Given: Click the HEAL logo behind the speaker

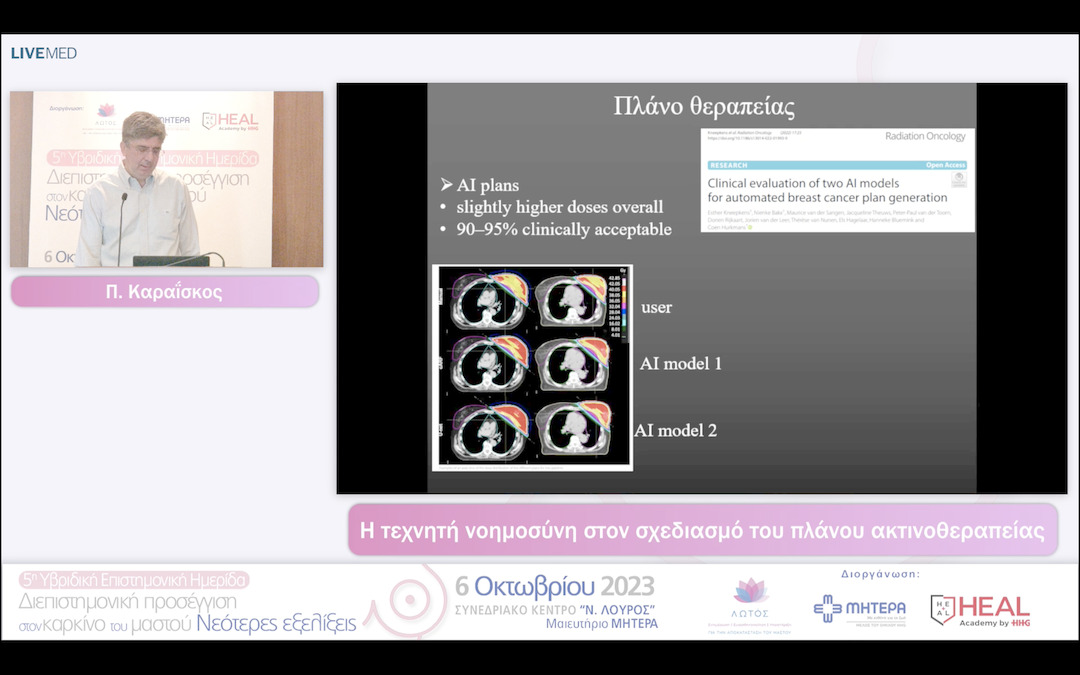Looking at the screenshot, I should (x=230, y=121).
